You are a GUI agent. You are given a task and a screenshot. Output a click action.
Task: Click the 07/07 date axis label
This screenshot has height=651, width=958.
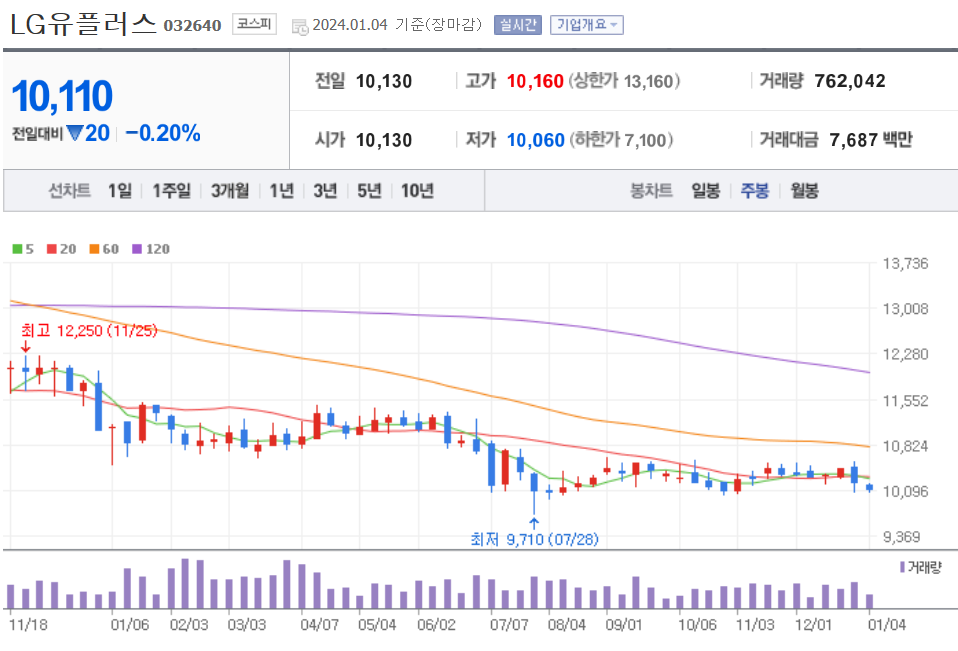click(509, 625)
